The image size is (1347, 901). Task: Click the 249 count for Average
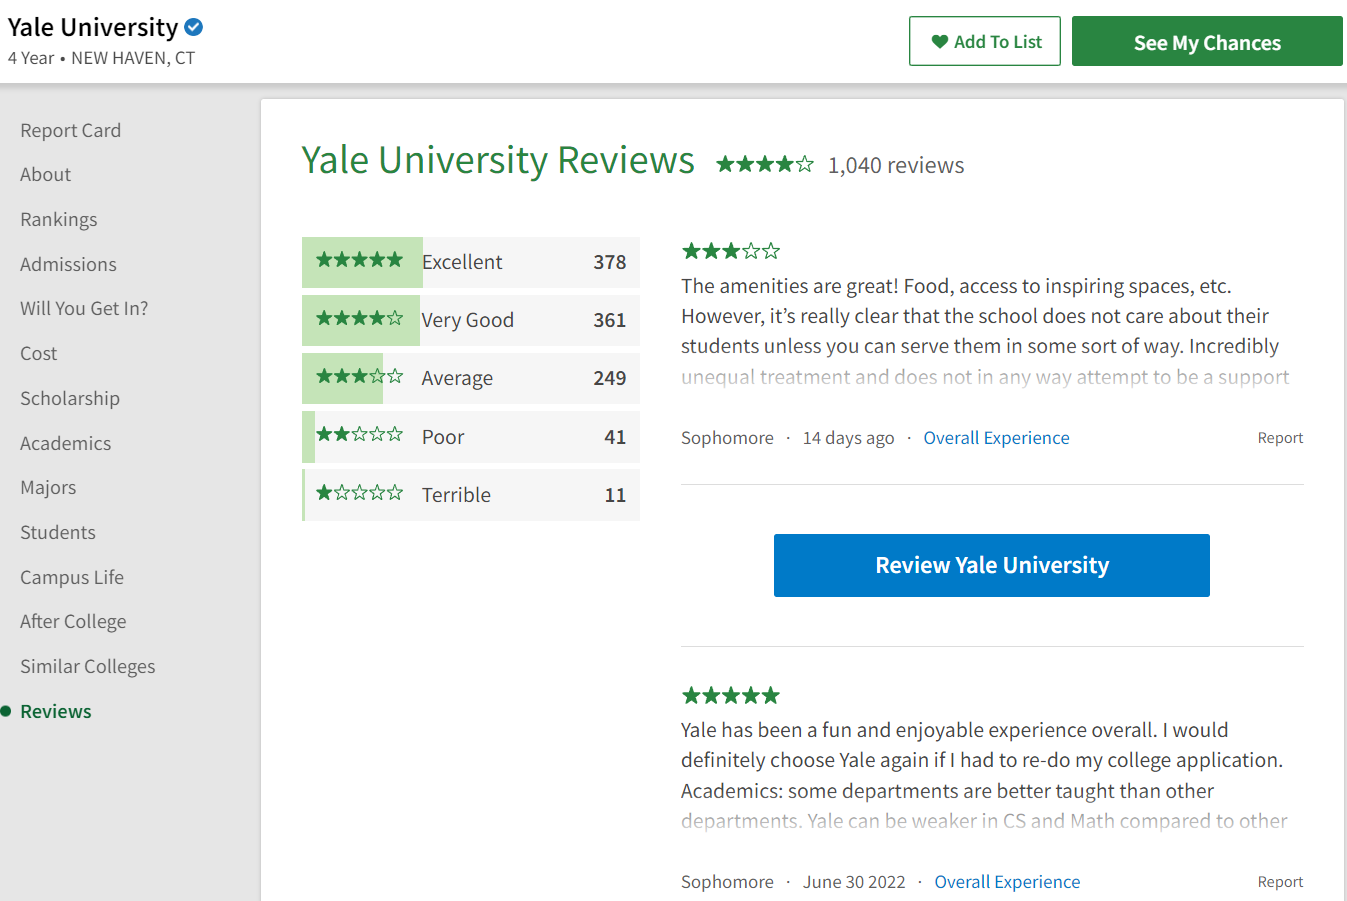610,378
